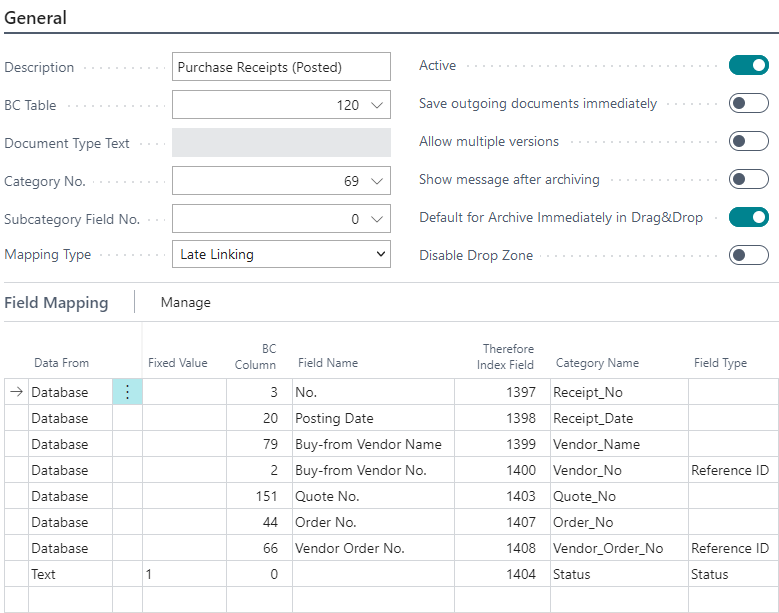
Task: Toggle the Active switch
Action: tap(748, 66)
